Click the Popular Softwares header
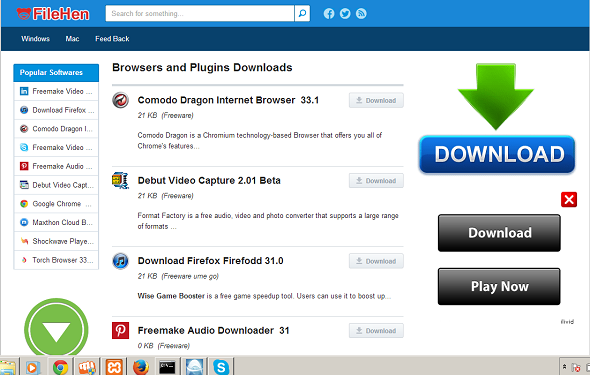Image resolution: width=590 pixels, height=375 pixels. [x=56, y=73]
